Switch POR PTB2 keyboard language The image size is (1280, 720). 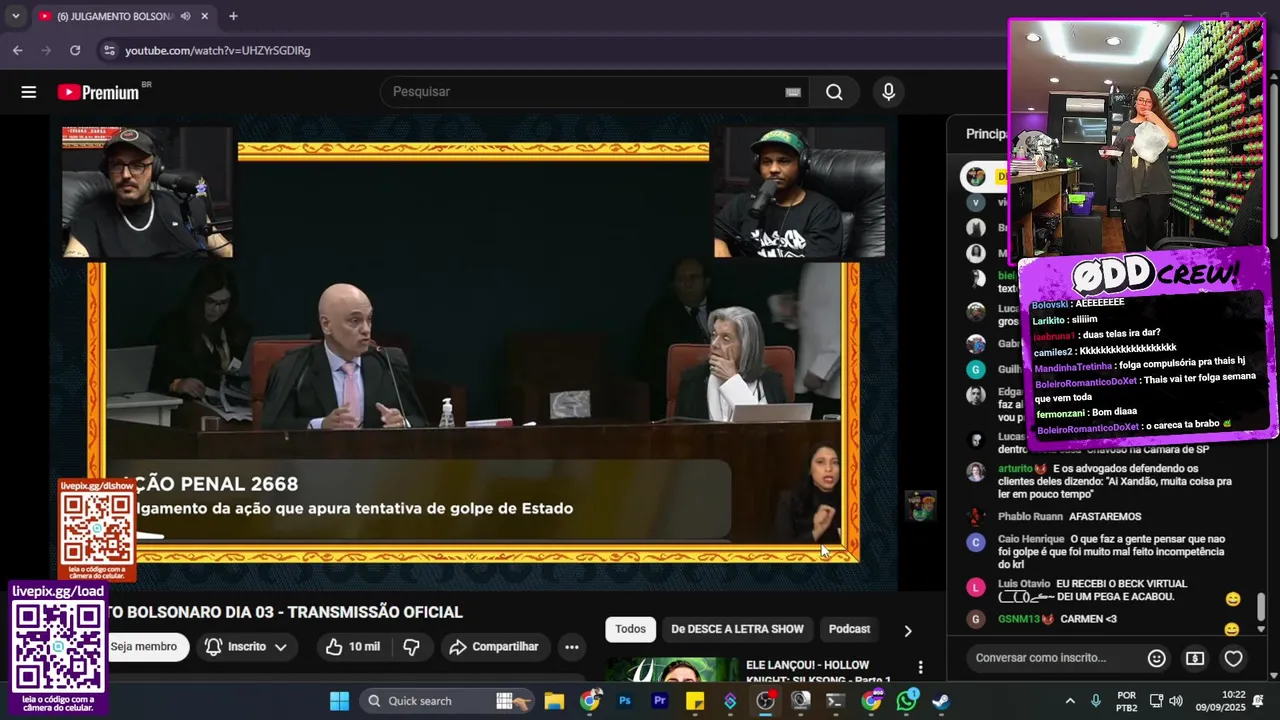(1127, 701)
